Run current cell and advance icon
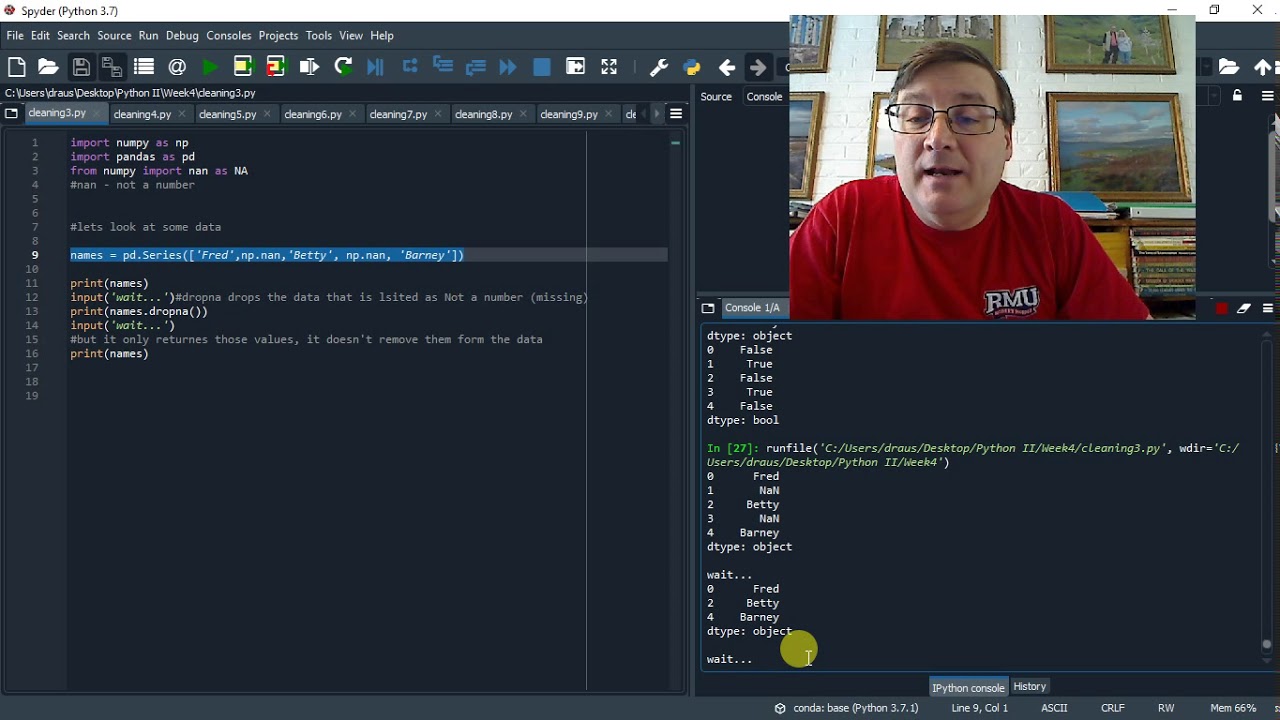The width and height of the screenshot is (1280, 720). (276, 67)
